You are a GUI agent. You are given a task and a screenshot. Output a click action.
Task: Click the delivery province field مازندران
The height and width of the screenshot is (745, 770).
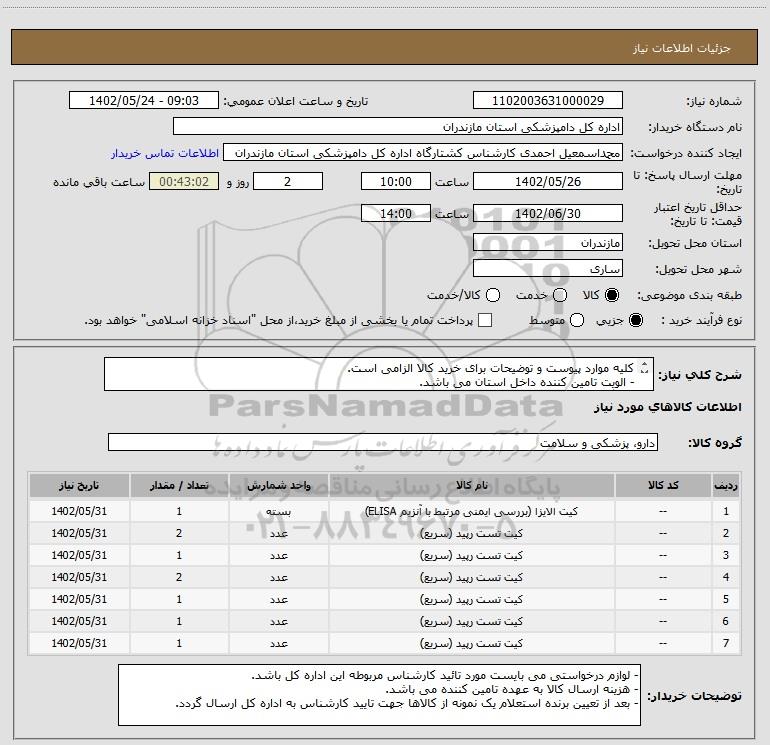(x=548, y=243)
